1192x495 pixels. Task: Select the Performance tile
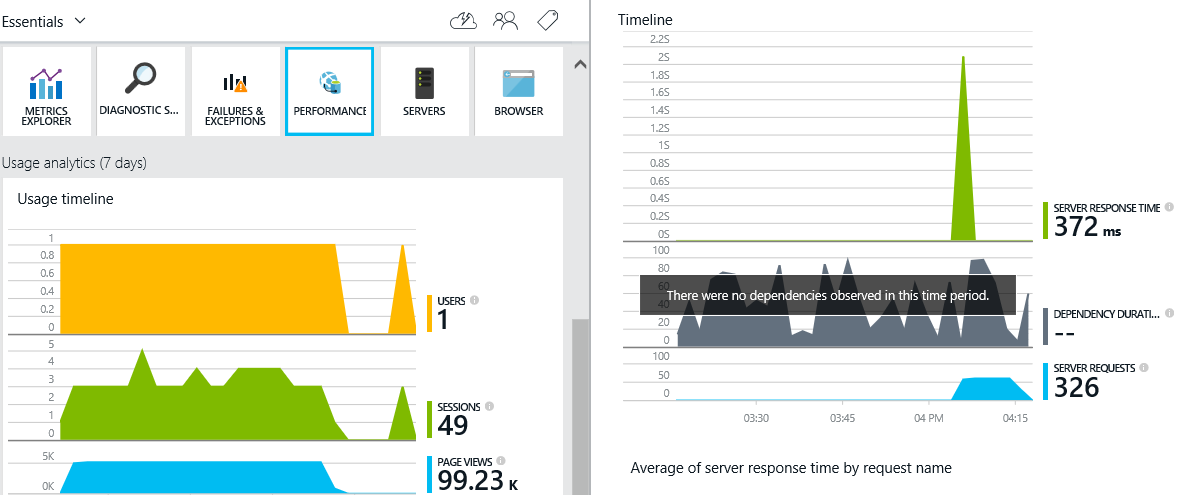(329, 92)
